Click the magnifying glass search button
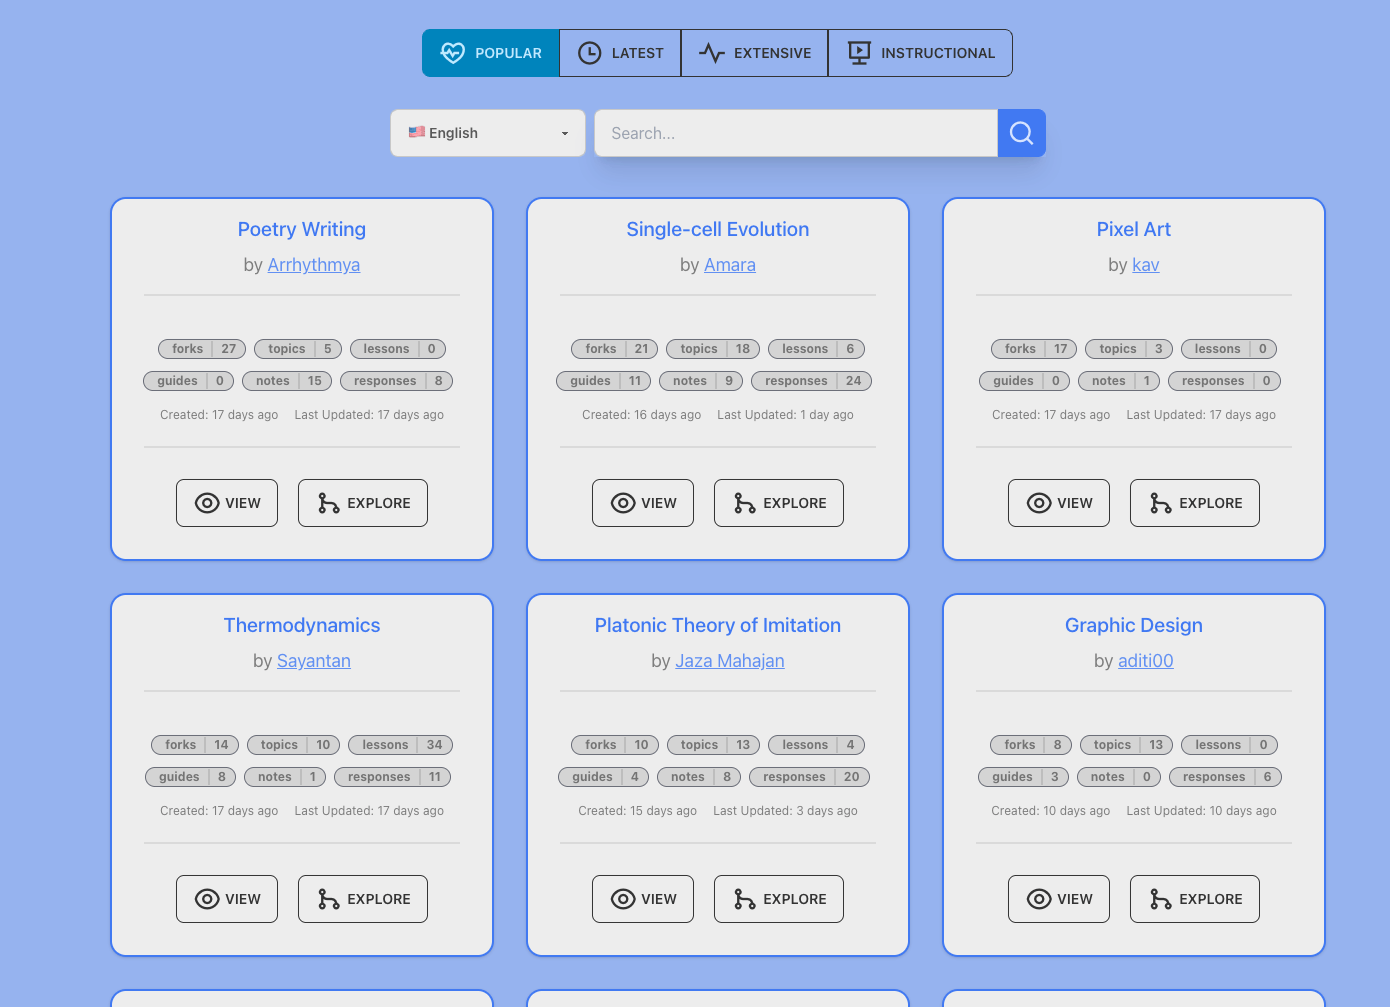This screenshot has height=1007, width=1390. pos(1021,133)
